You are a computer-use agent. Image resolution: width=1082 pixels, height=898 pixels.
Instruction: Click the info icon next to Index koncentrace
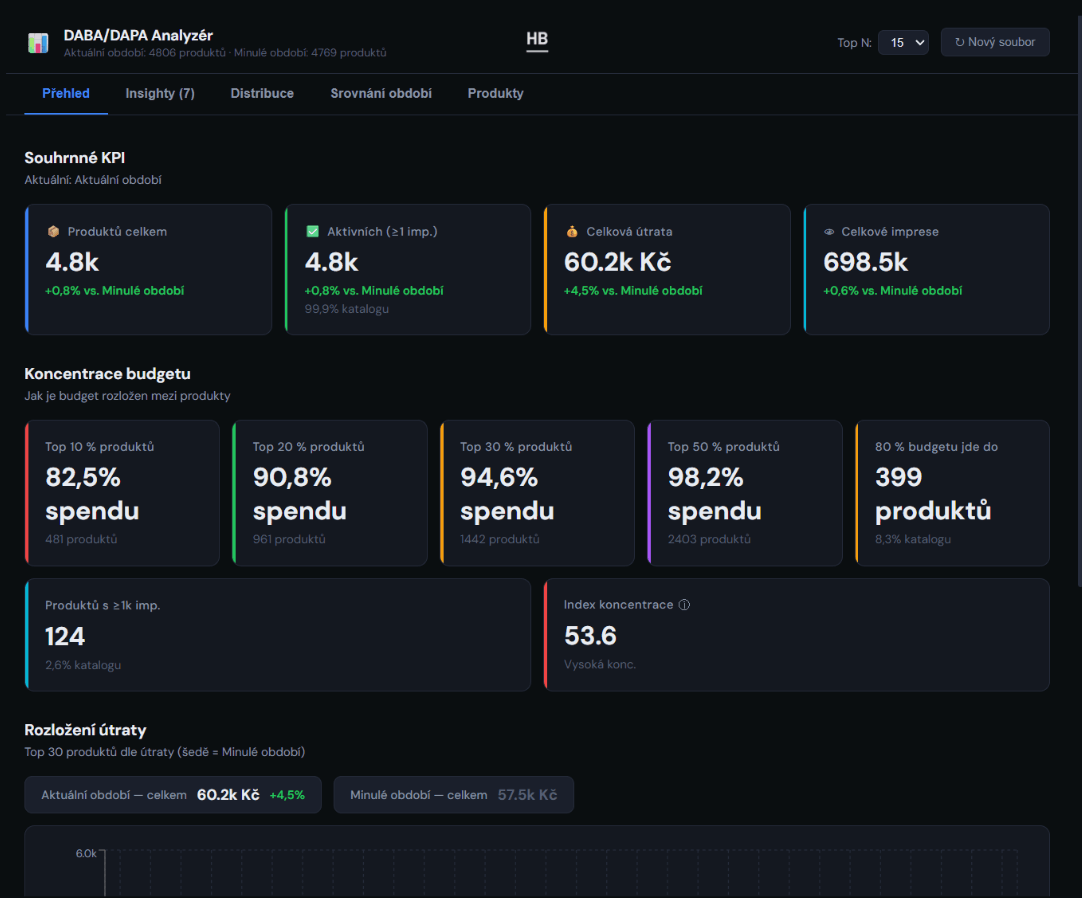[x=684, y=605]
